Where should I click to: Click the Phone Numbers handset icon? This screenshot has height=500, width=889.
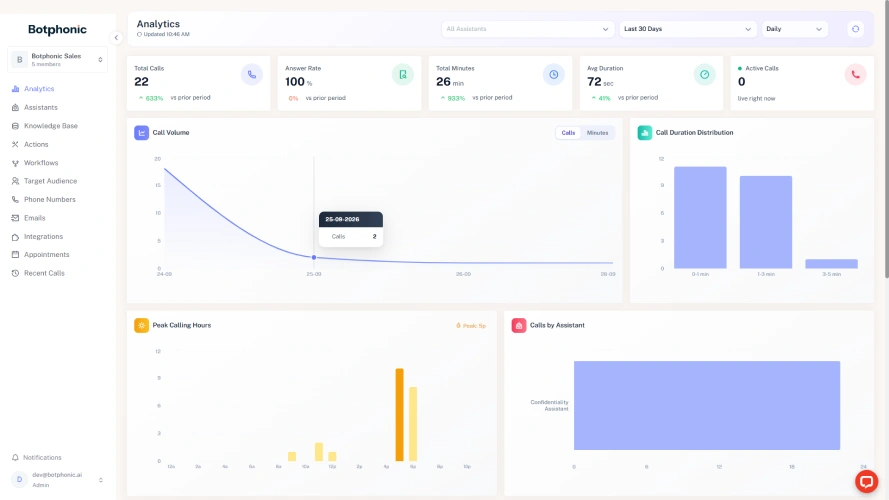pyautogui.click(x=15, y=200)
